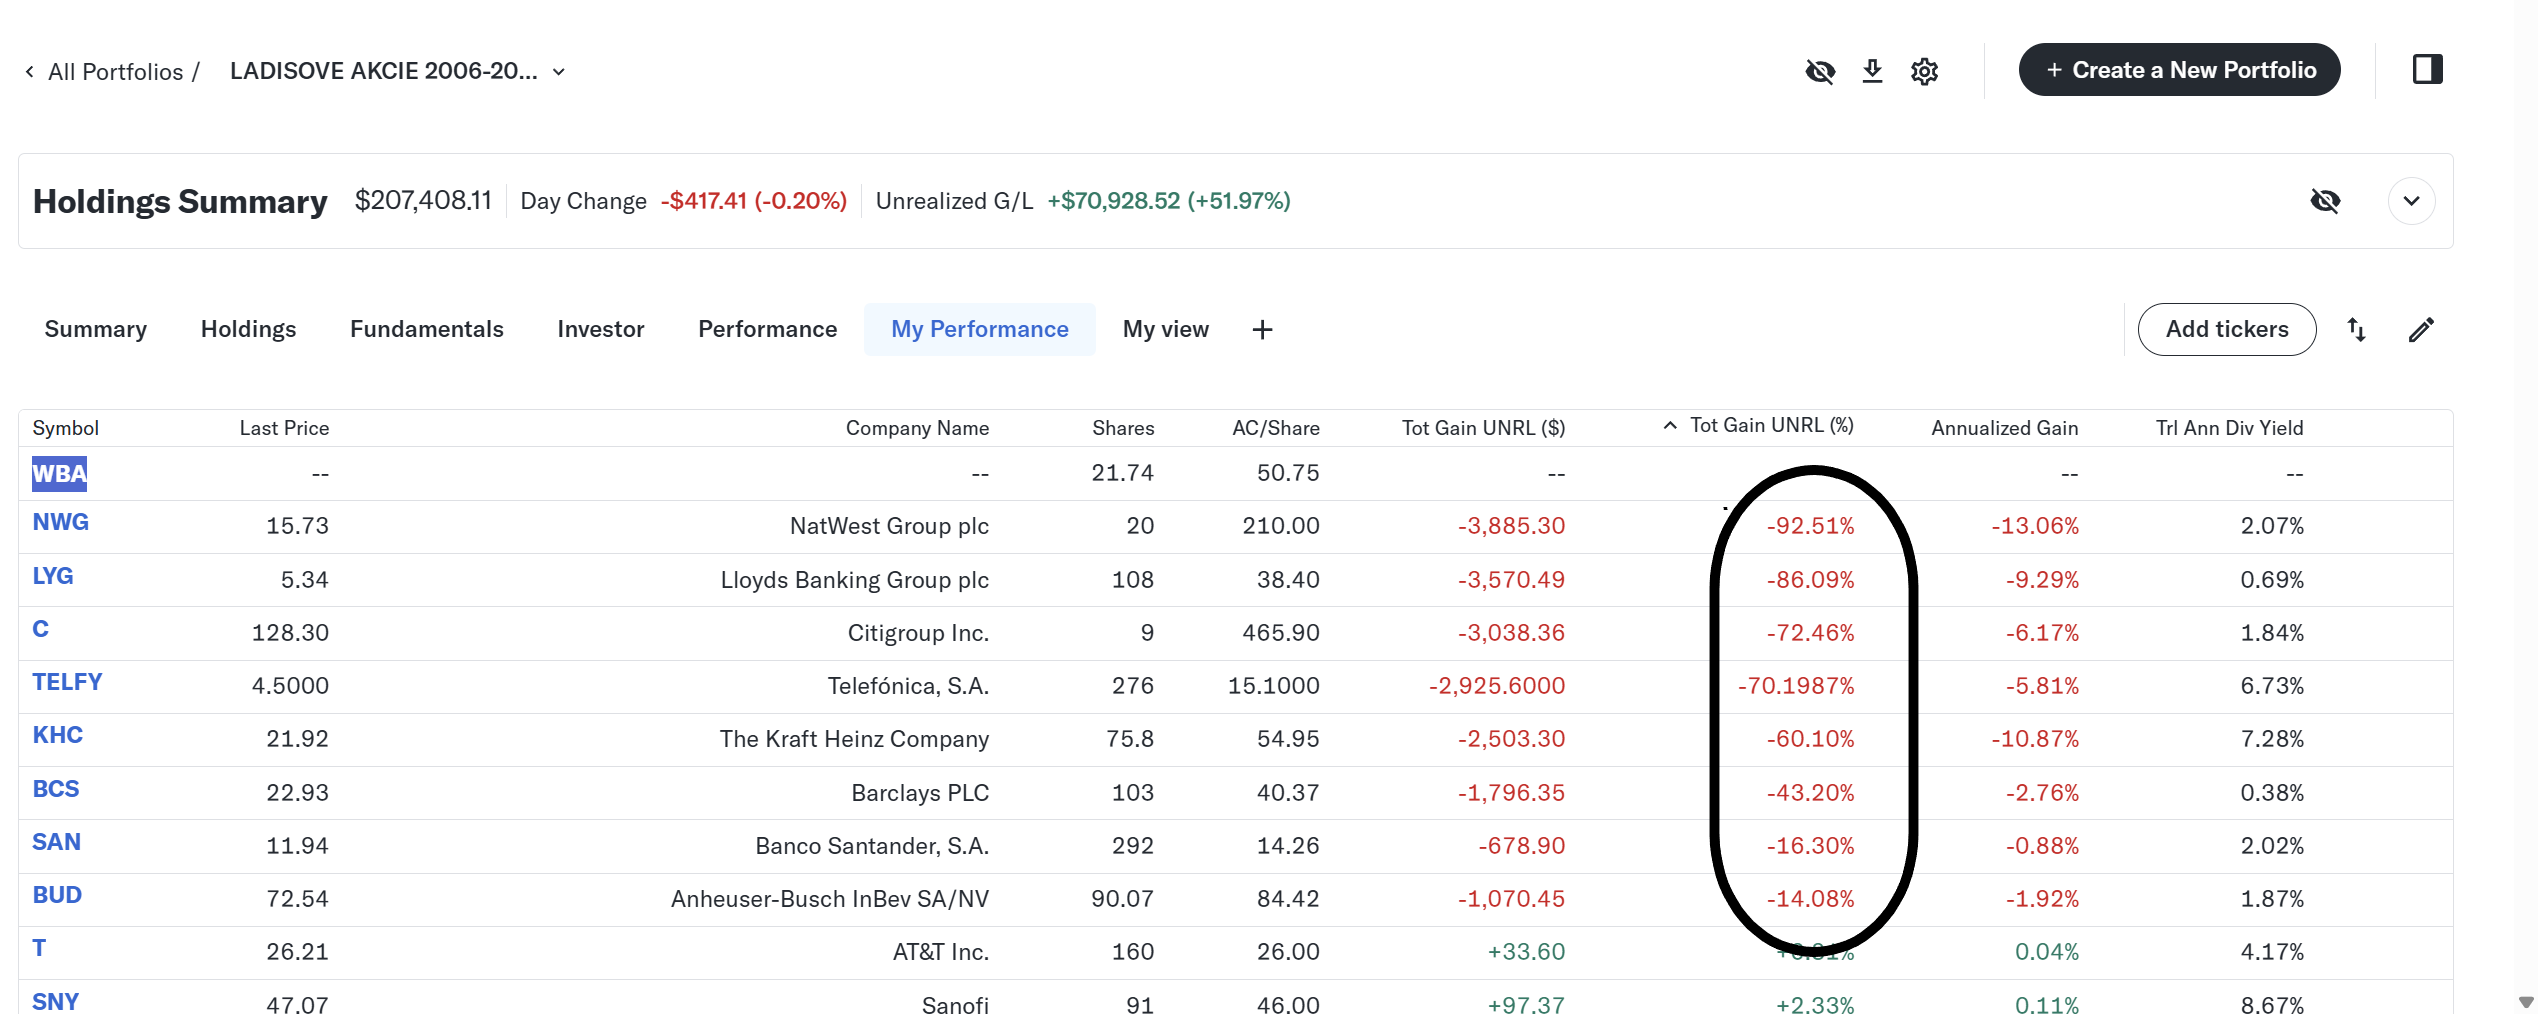Viewport: 2538px width, 1014px height.
Task: Sort by Tot Gain UNRL (%) column
Action: (1770, 426)
